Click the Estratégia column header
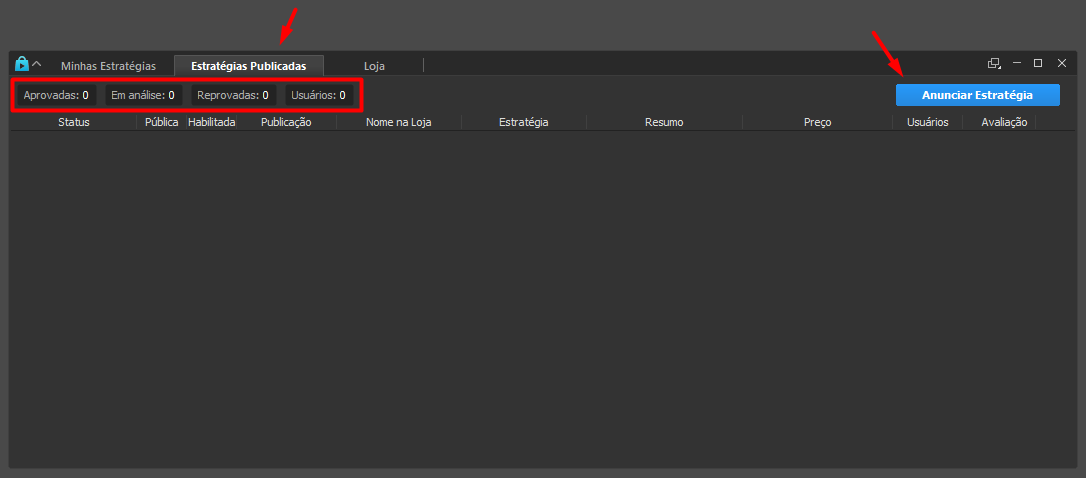 coord(524,122)
